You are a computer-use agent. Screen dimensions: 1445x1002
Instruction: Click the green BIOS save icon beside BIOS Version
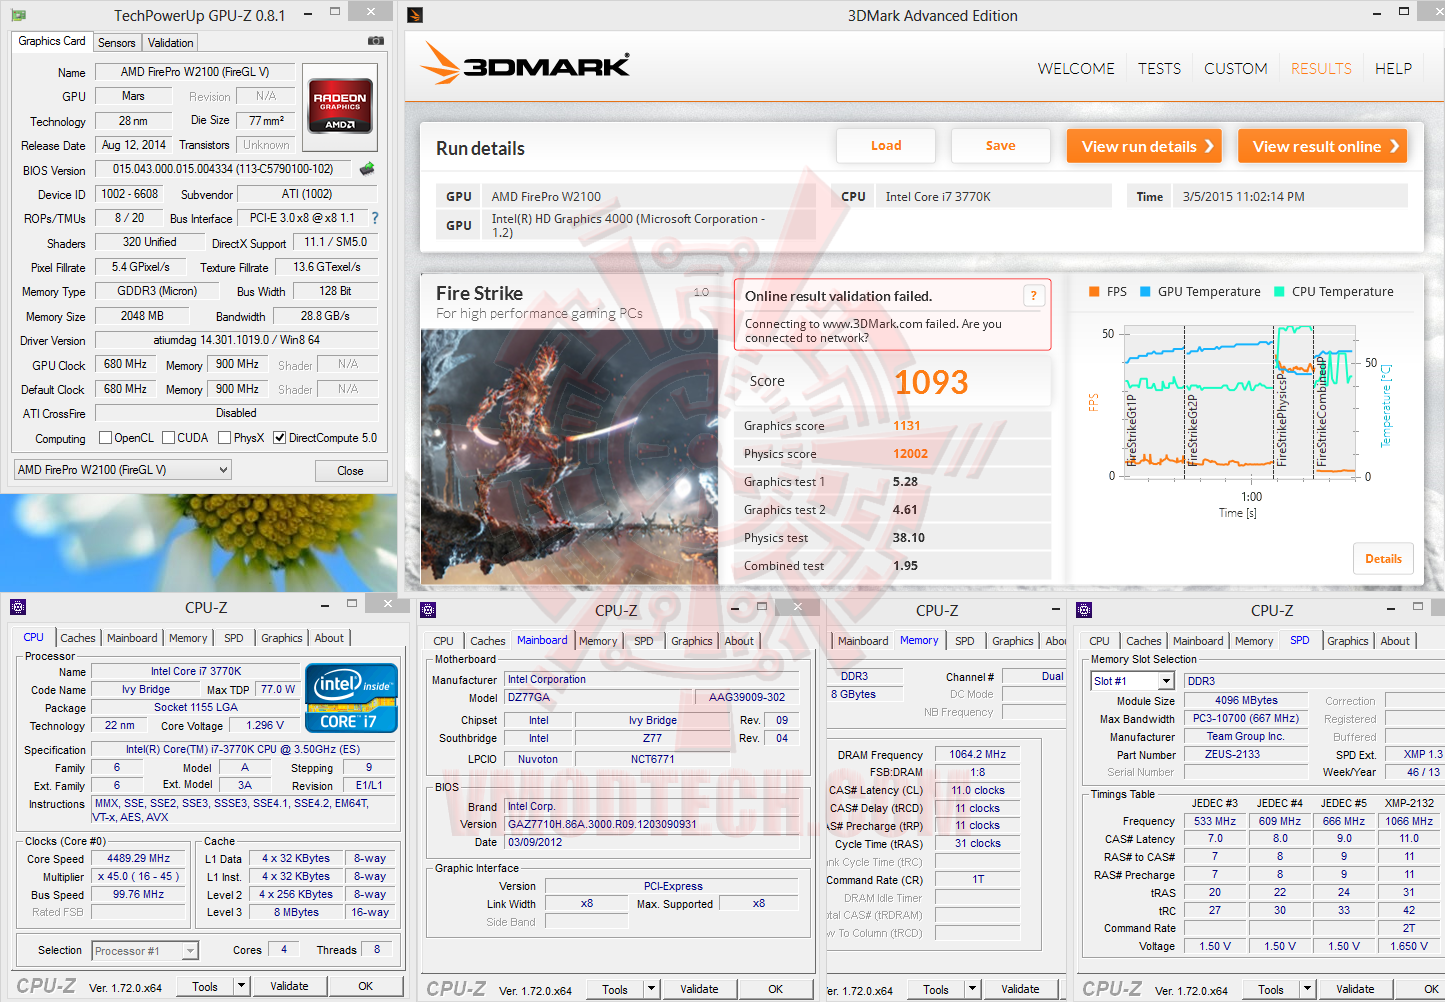click(x=366, y=168)
